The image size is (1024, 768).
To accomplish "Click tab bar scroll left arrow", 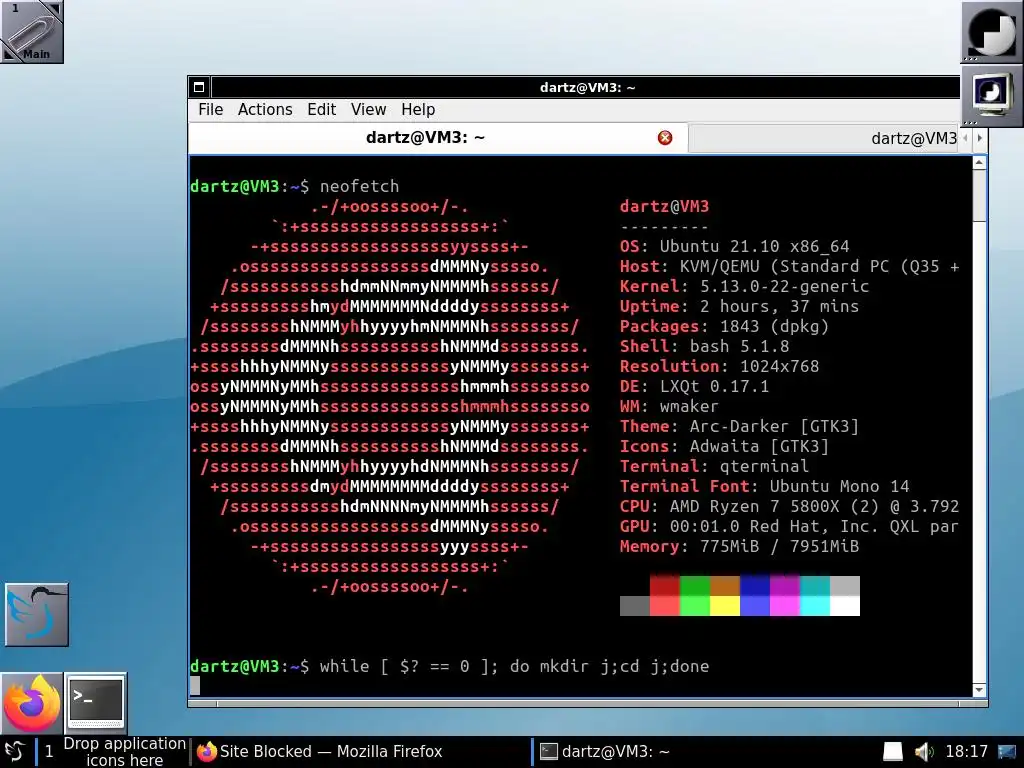I will point(965,138).
